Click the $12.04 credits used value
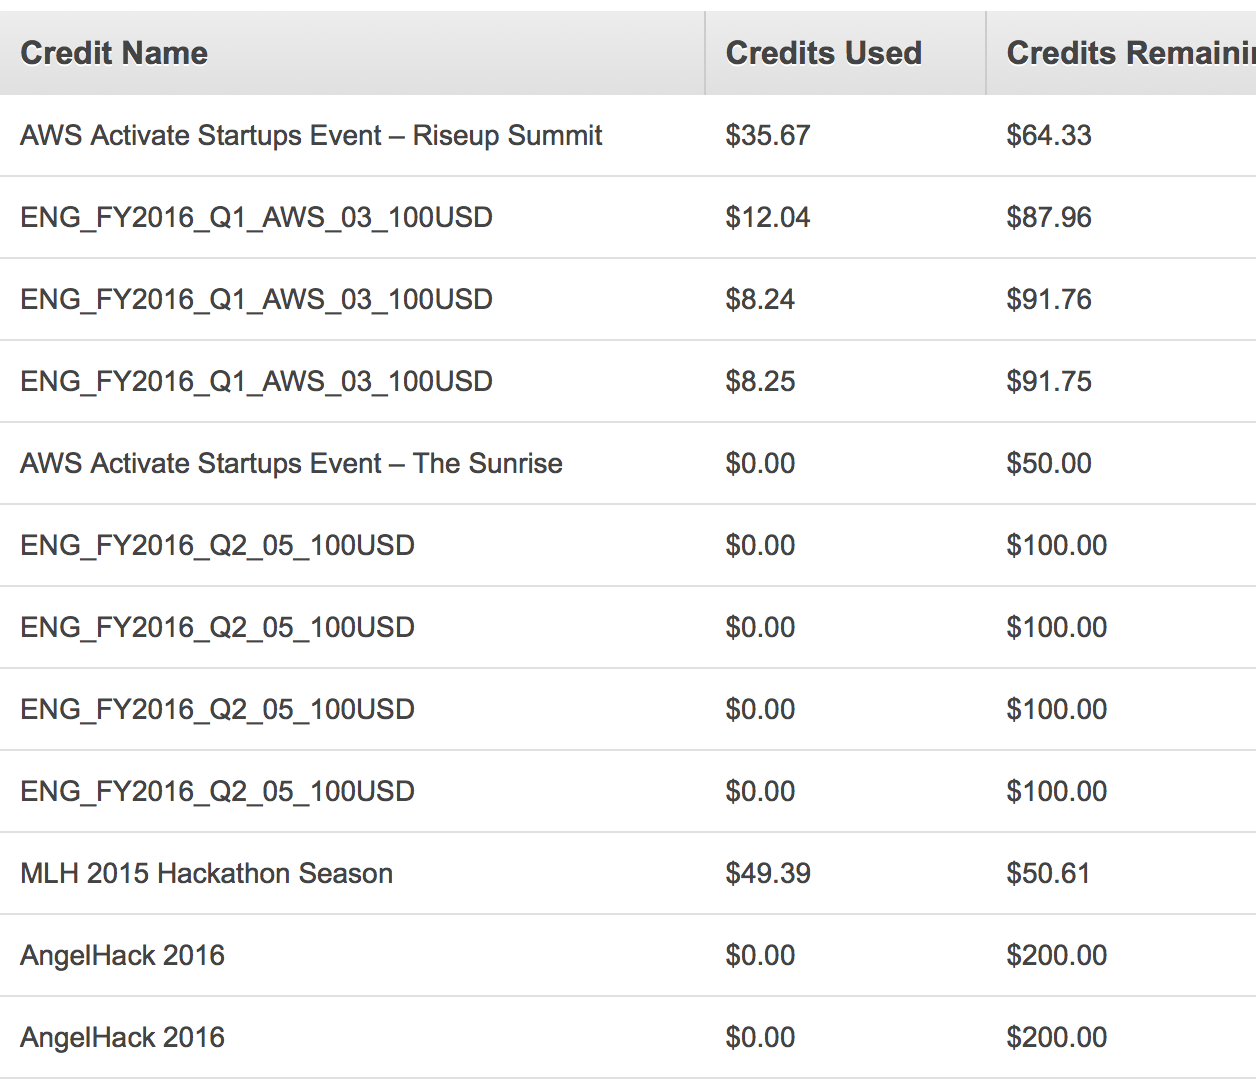Image resolution: width=1256 pixels, height=1082 pixels. coord(768,217)
